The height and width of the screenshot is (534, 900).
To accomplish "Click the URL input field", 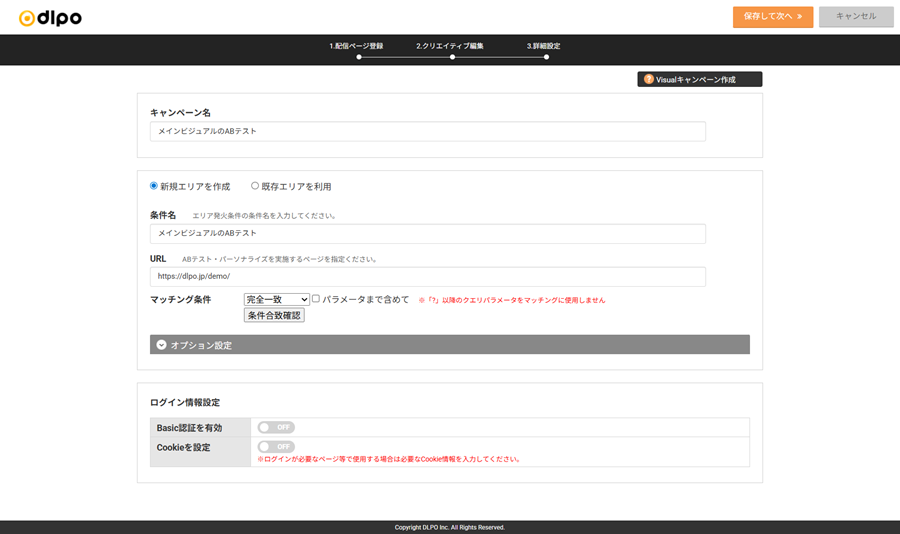I will pos(428,277).
